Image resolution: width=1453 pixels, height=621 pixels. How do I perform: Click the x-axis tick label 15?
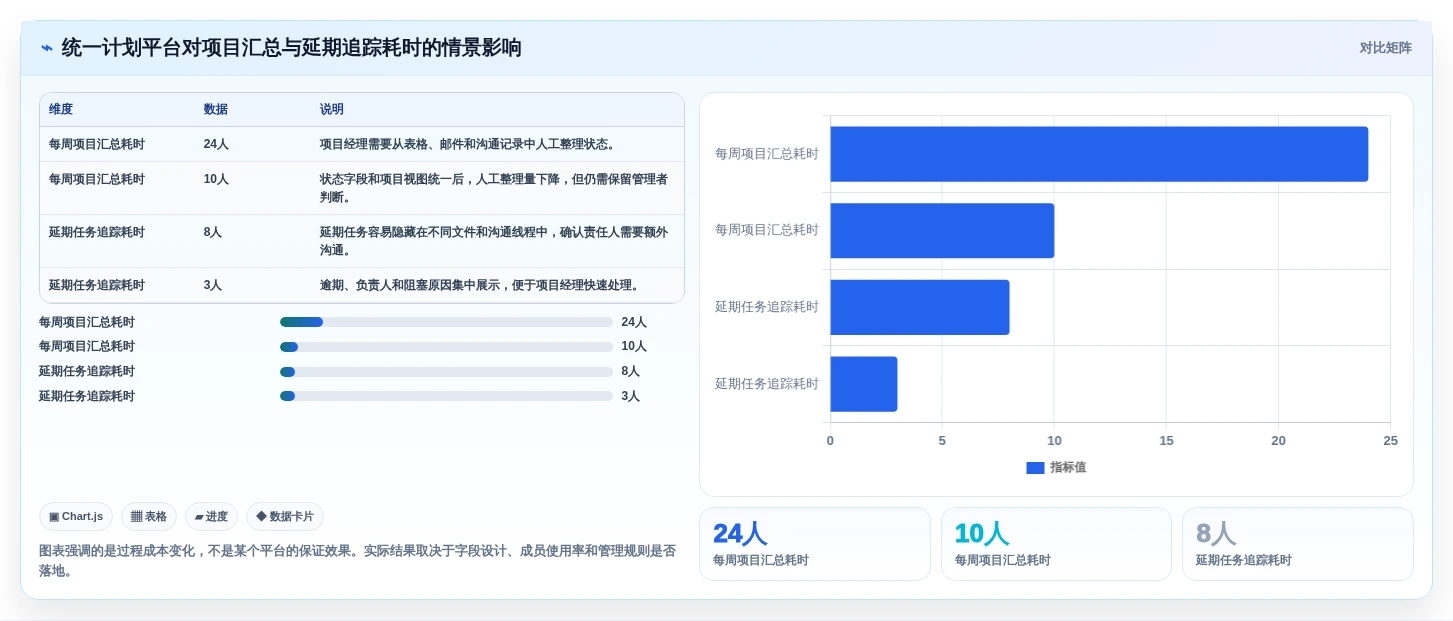1166,441
